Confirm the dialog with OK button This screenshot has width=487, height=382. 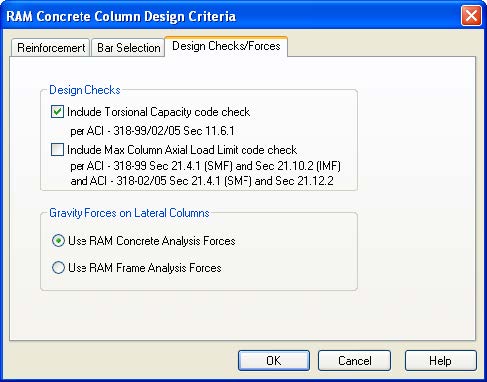click(274, 361)
